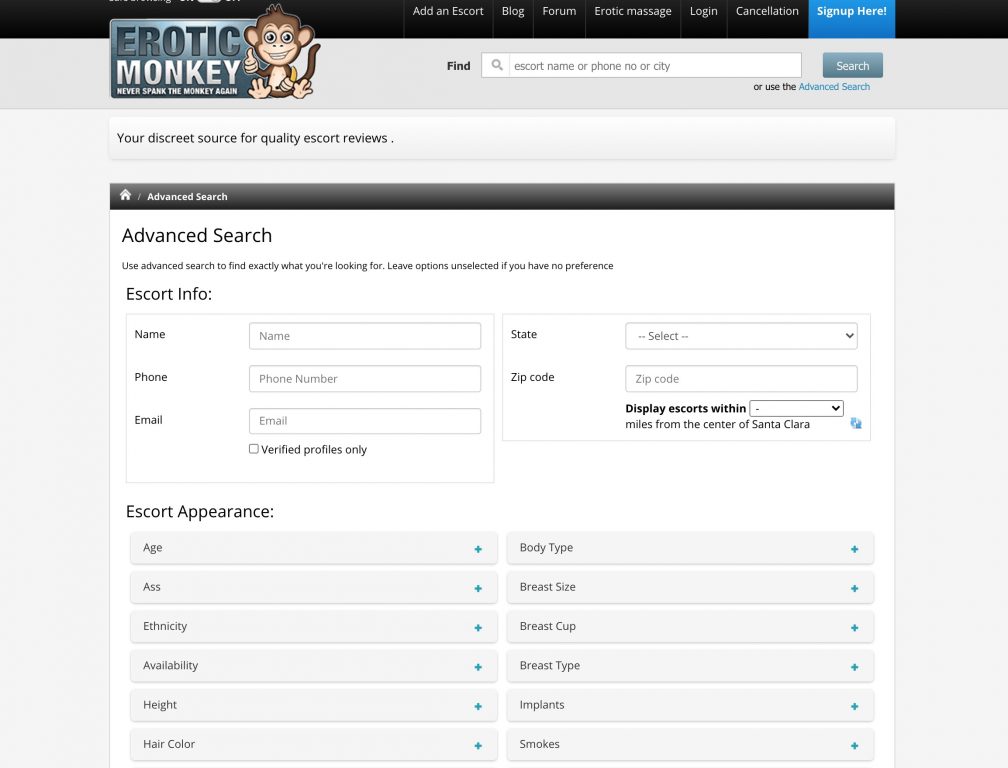1008x768 pixels.
Task: Follow the Advanced Search link under the Search button
Action: pos(834,87)
